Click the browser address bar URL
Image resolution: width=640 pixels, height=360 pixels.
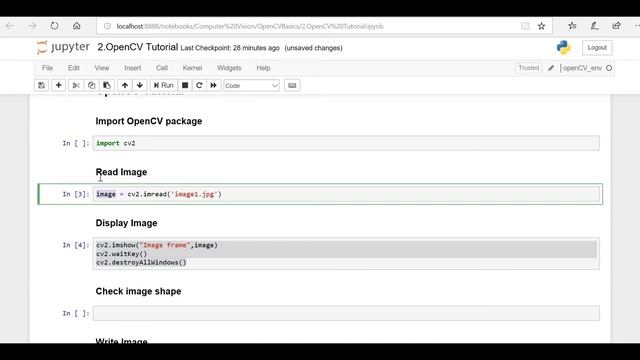250,26
